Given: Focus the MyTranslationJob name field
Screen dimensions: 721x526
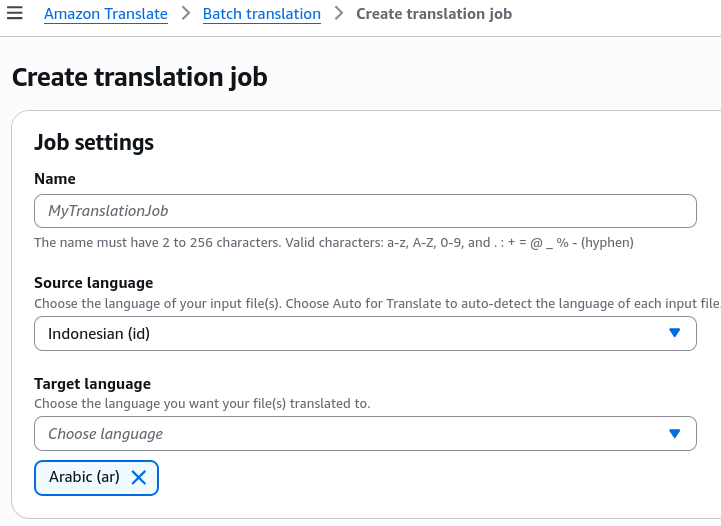Looking at the screenshot, I should (365, 211).
